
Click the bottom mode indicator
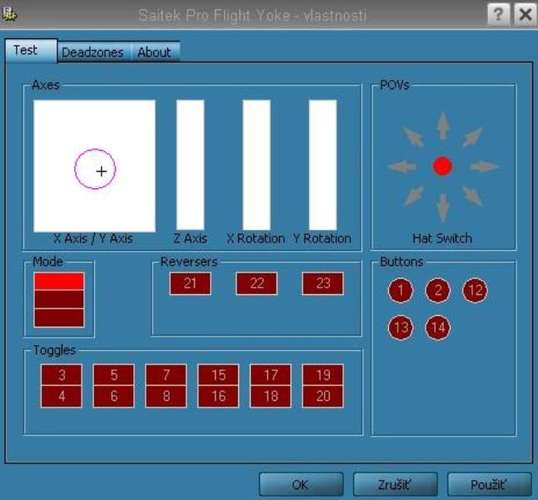pyautogui.click(x=59, y=318)
